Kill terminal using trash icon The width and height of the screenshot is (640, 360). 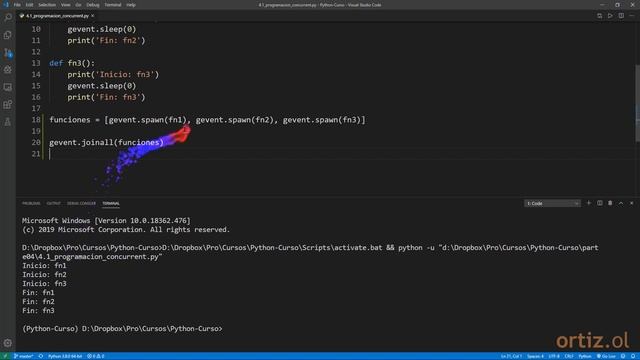click(x=610, y=203)
